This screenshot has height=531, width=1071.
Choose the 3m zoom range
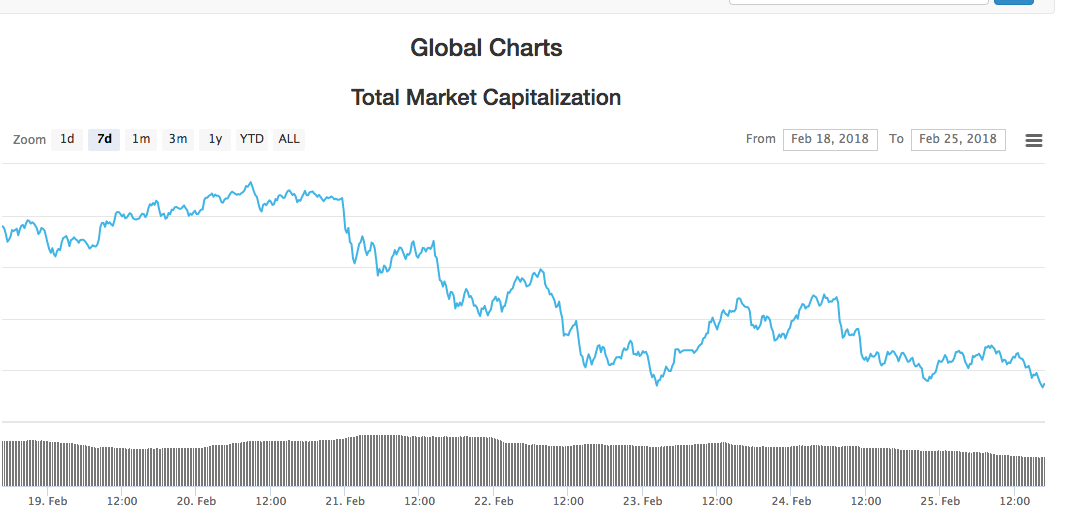coord(178,139)
